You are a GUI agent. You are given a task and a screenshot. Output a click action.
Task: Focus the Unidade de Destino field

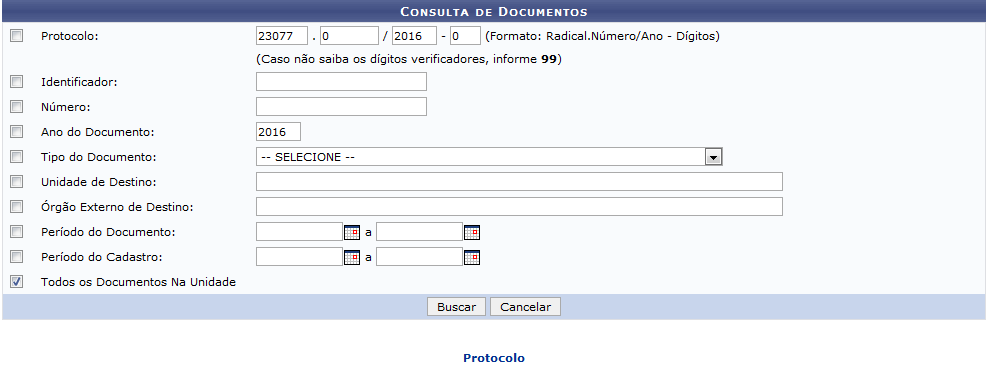pos(519,182)
